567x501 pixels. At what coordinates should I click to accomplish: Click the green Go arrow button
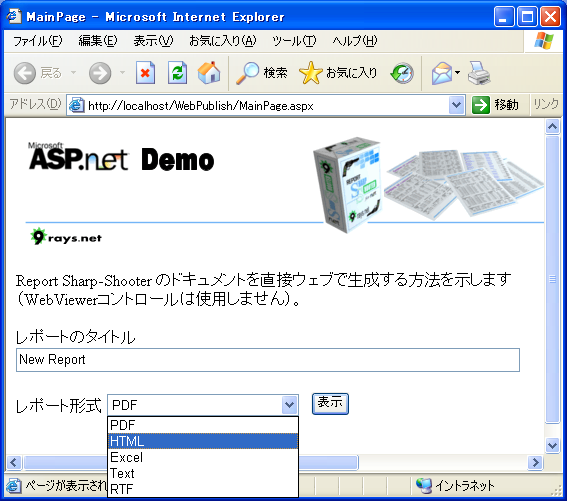481,105
